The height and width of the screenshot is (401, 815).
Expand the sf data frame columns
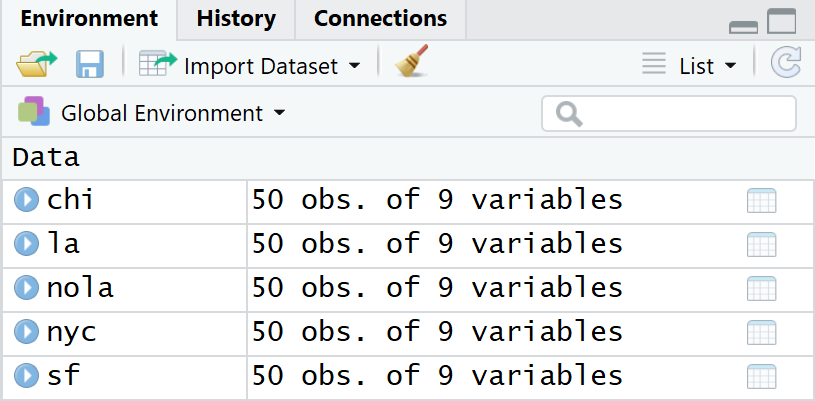pos(25,377)
